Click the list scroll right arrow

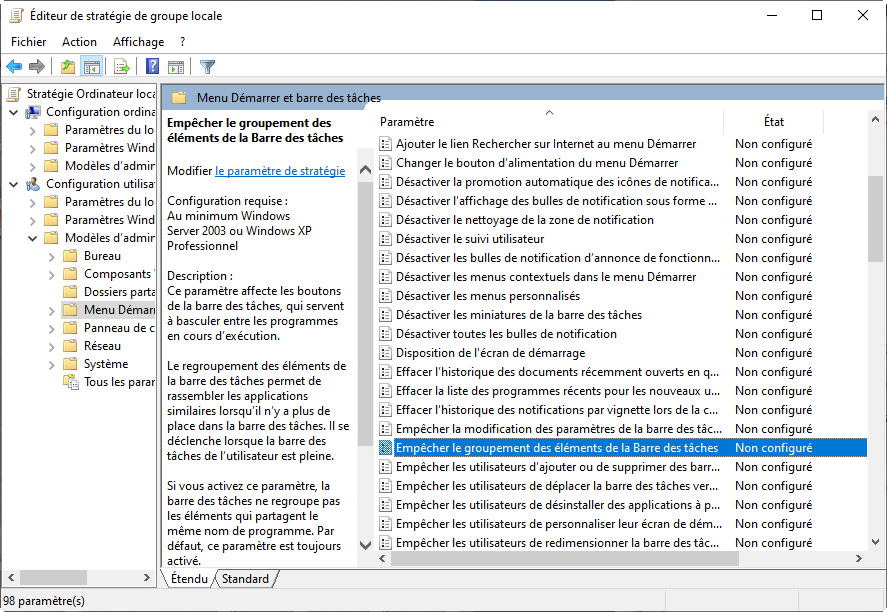click(x=859, y=559)
